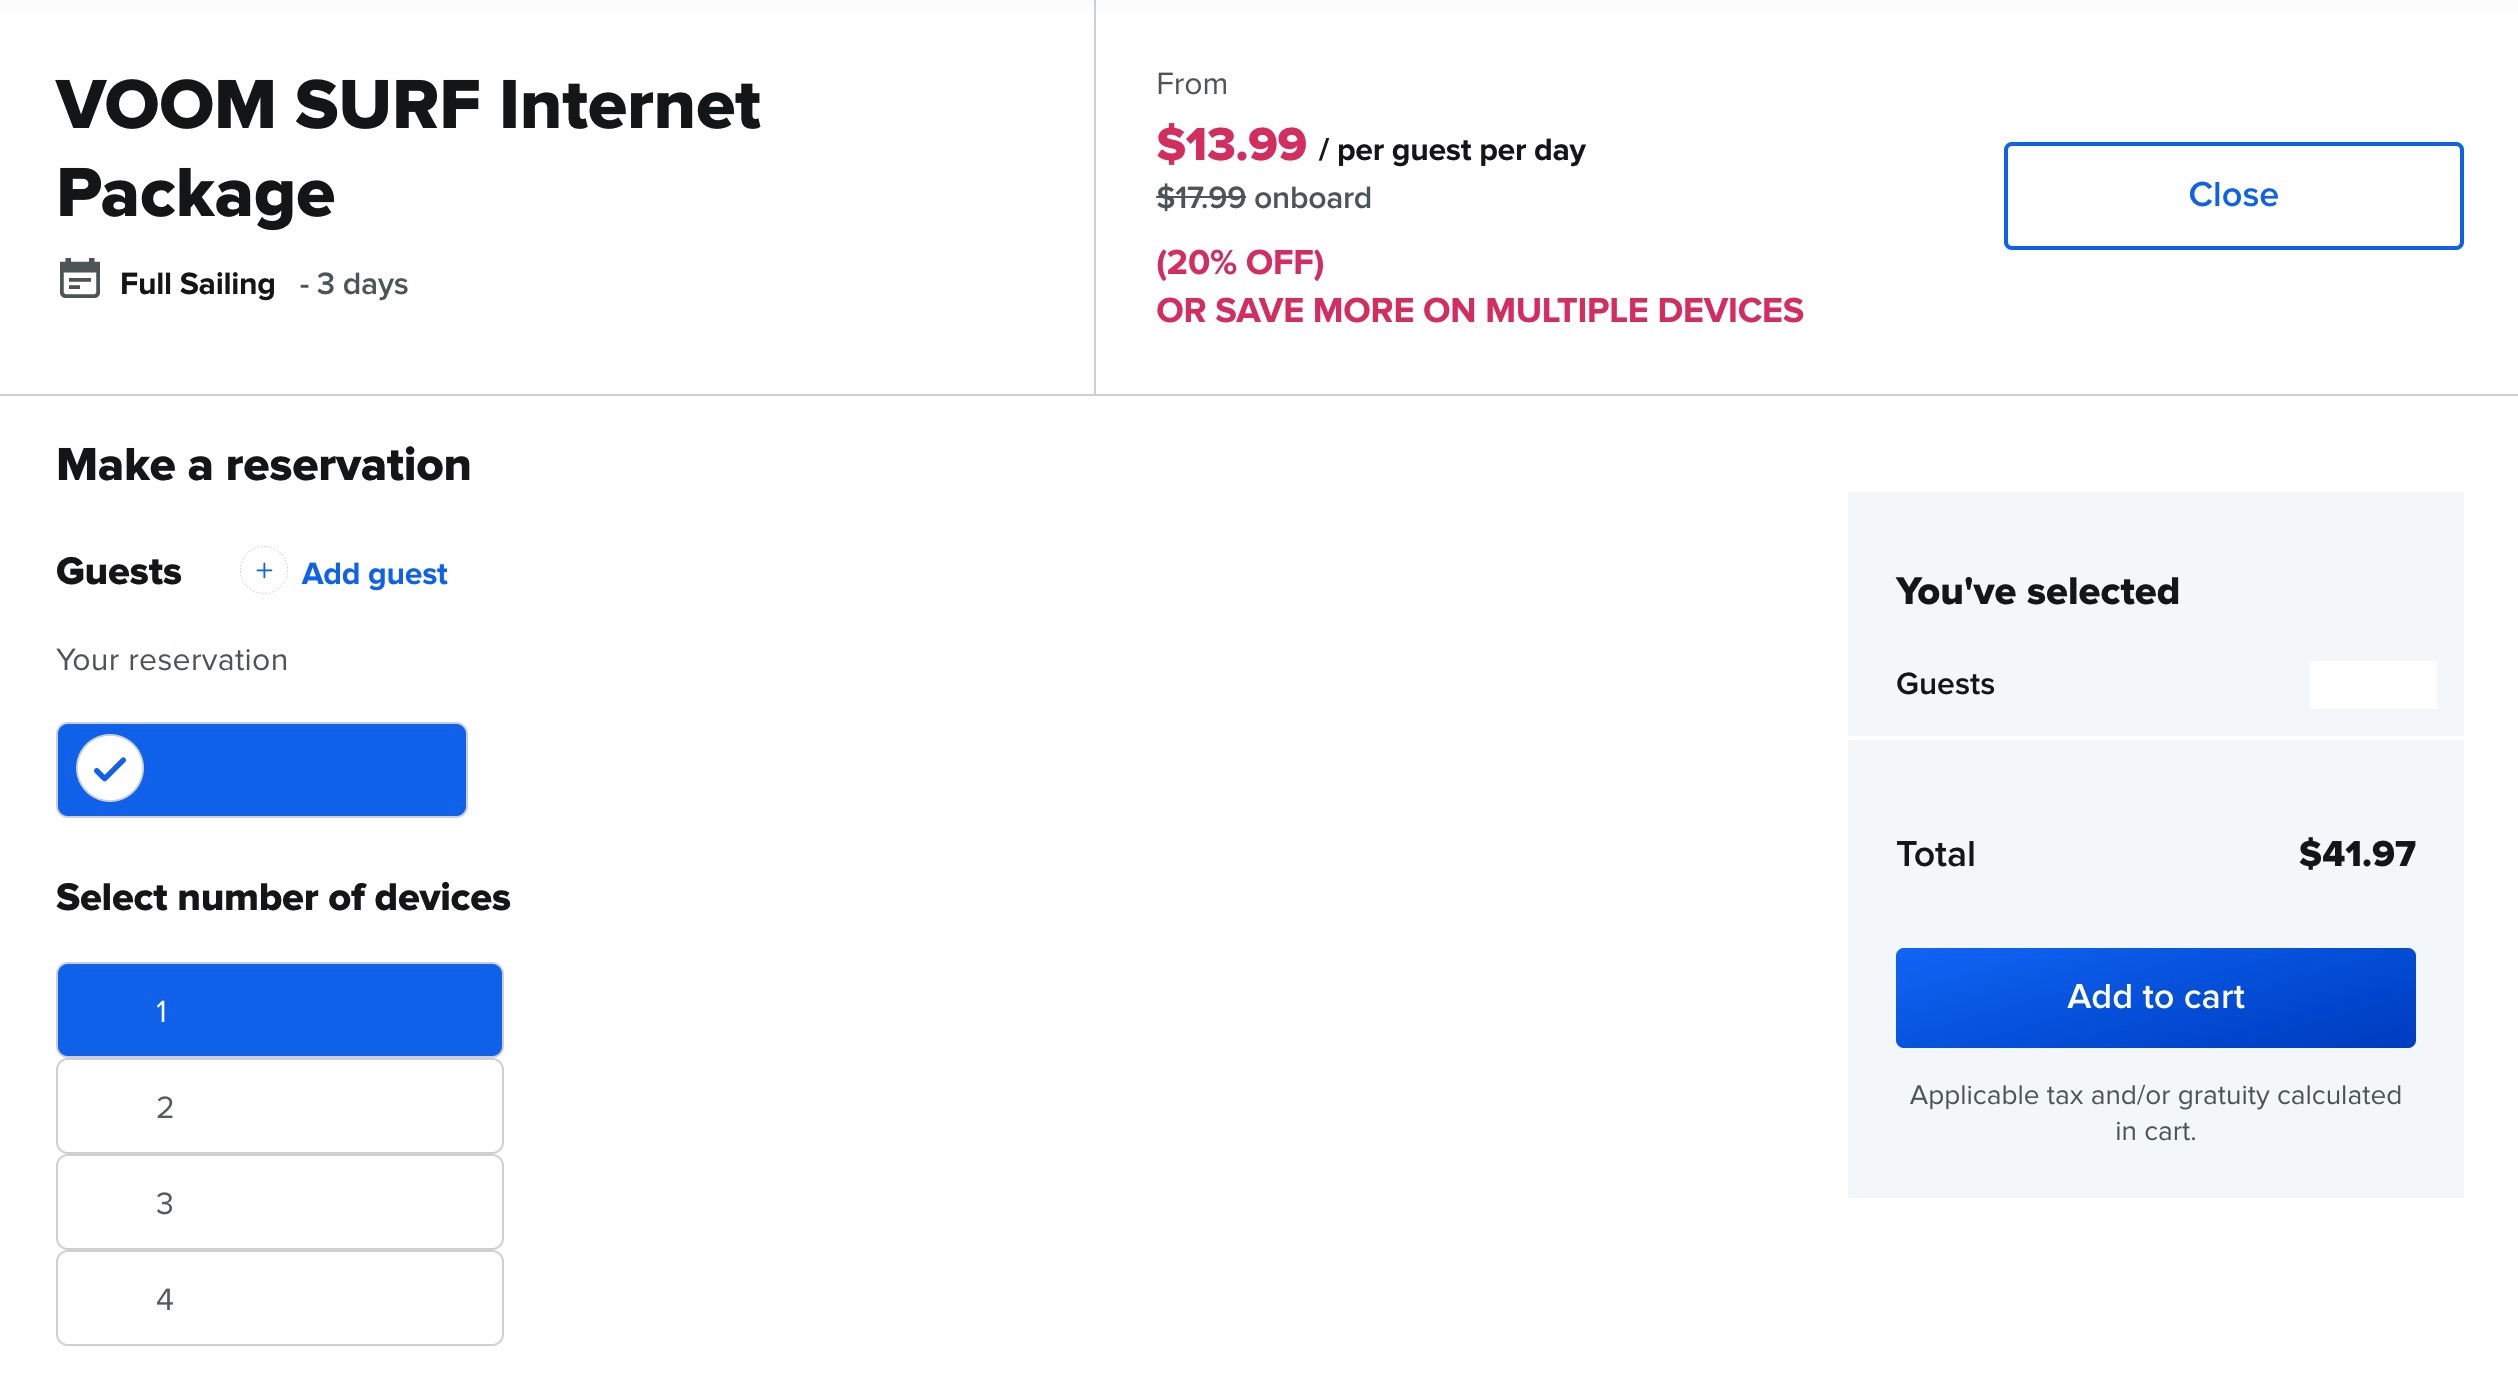
Task: Choose 3 devices option
Action: click(280, 1203)
